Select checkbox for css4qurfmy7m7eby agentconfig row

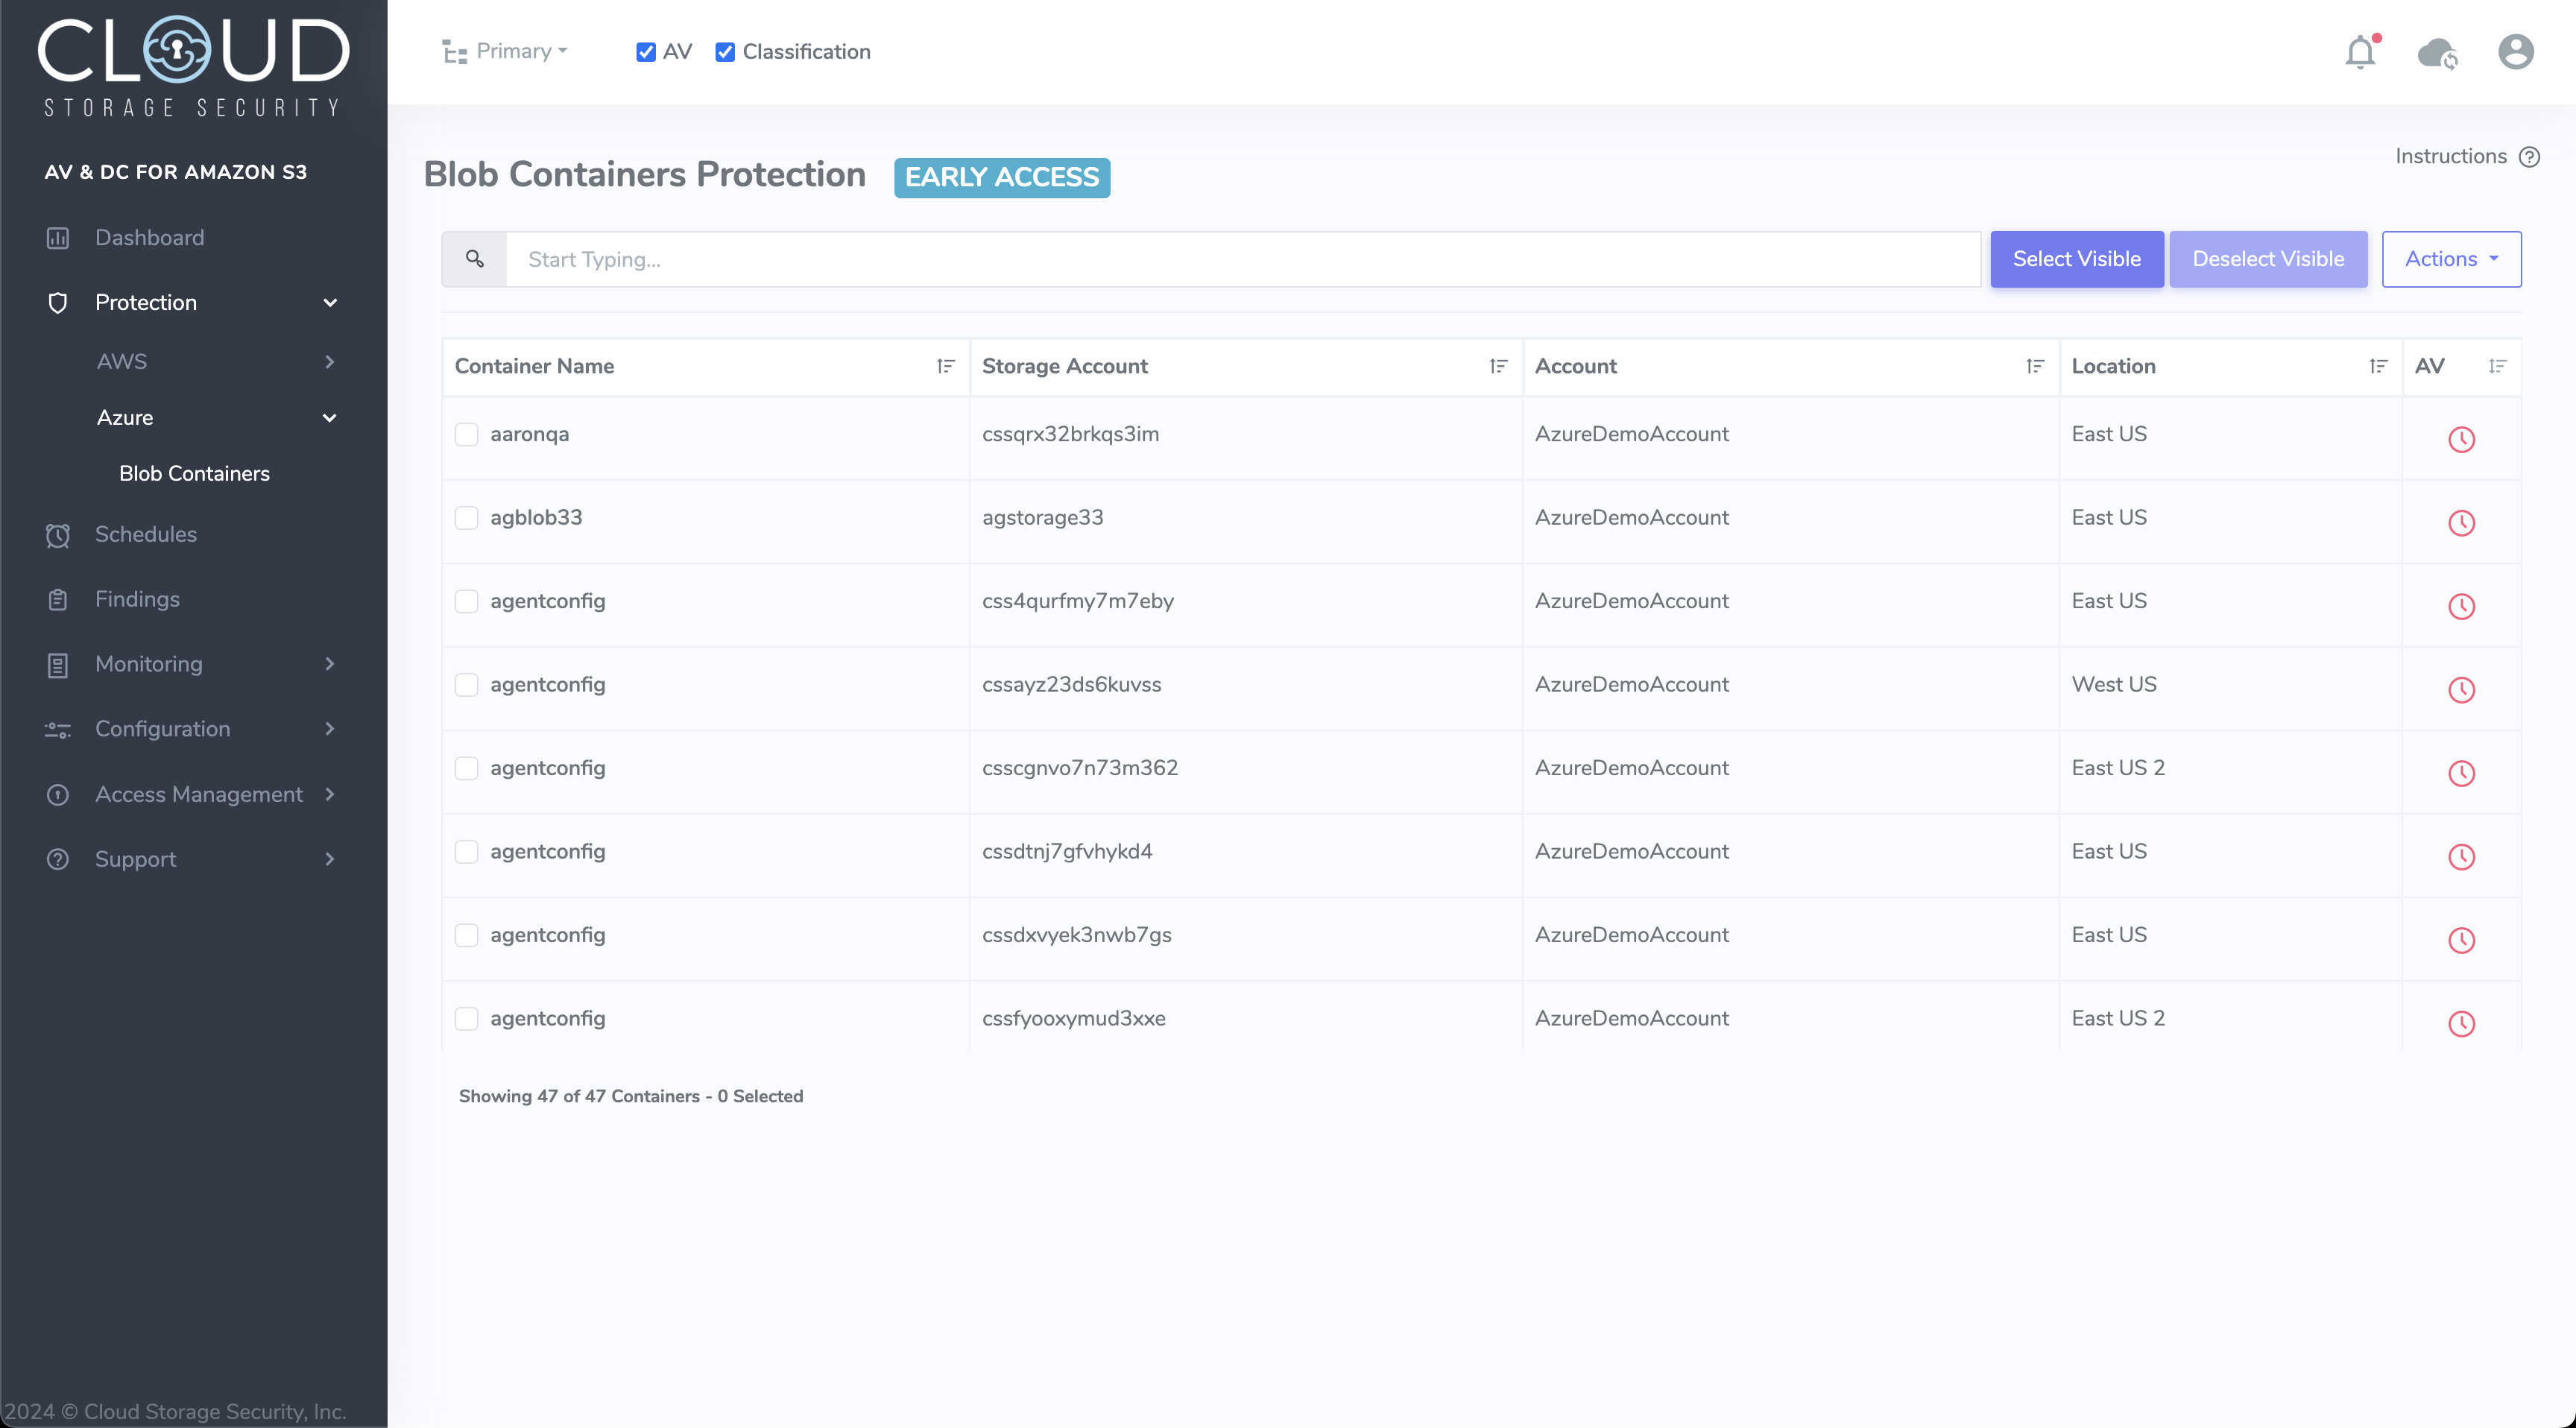point(466,601)
